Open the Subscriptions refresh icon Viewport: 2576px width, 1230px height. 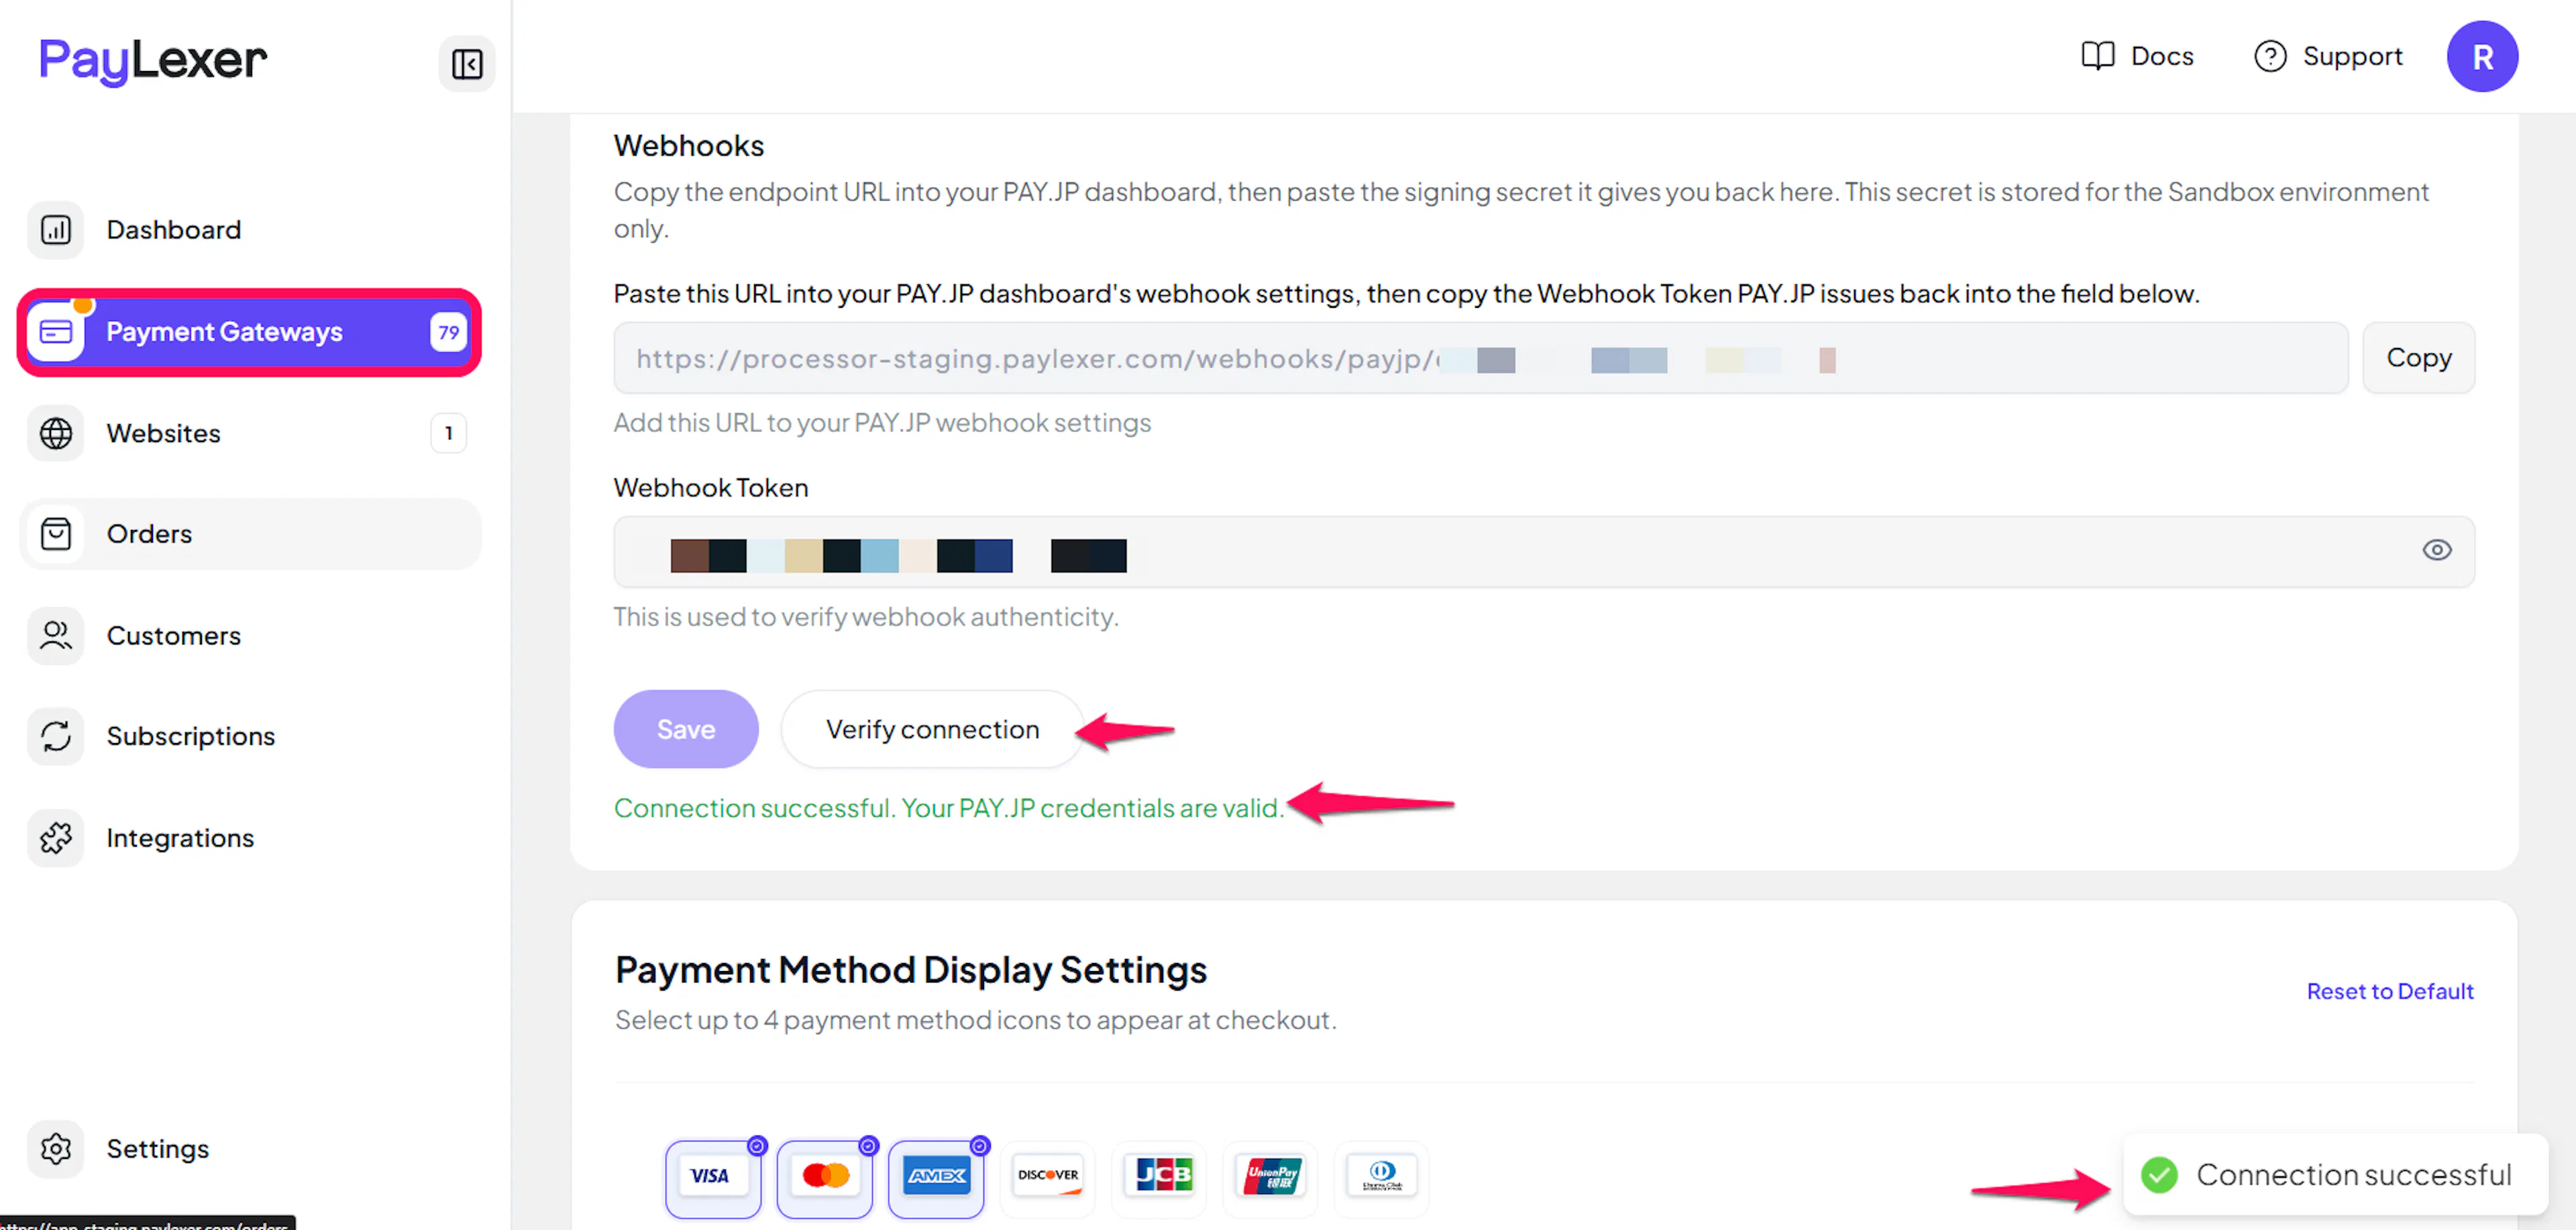point(55,736)
